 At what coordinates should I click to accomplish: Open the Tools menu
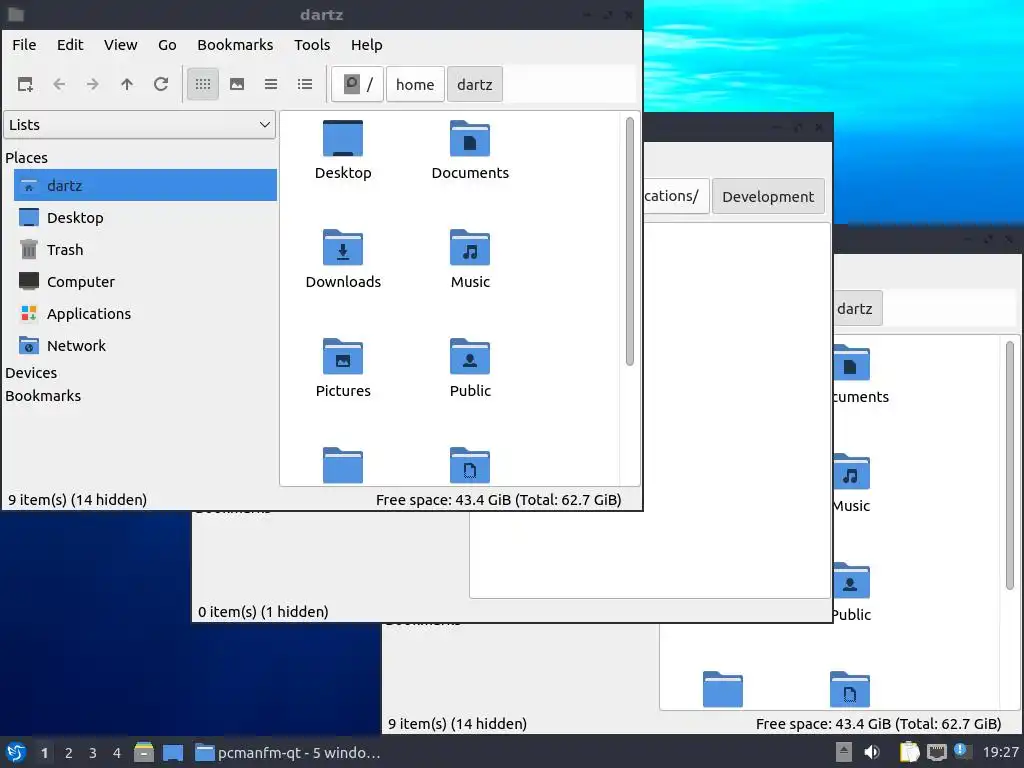[312, 45]
